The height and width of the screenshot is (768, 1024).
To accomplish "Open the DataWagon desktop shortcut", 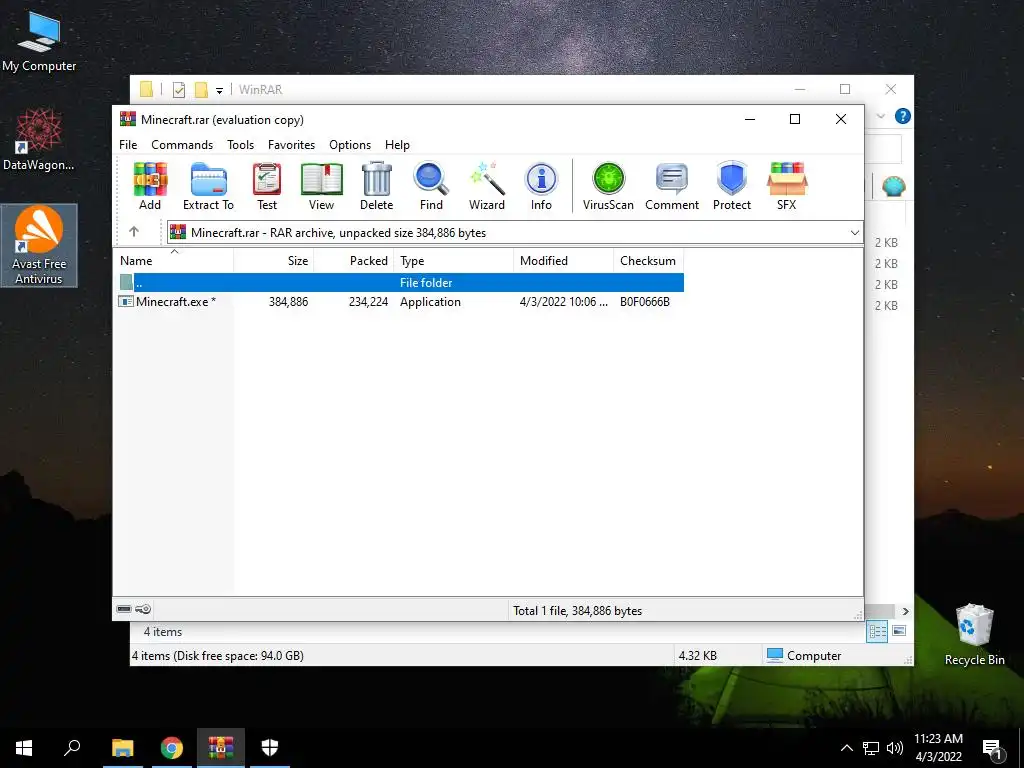I will [x=39, y=140].
